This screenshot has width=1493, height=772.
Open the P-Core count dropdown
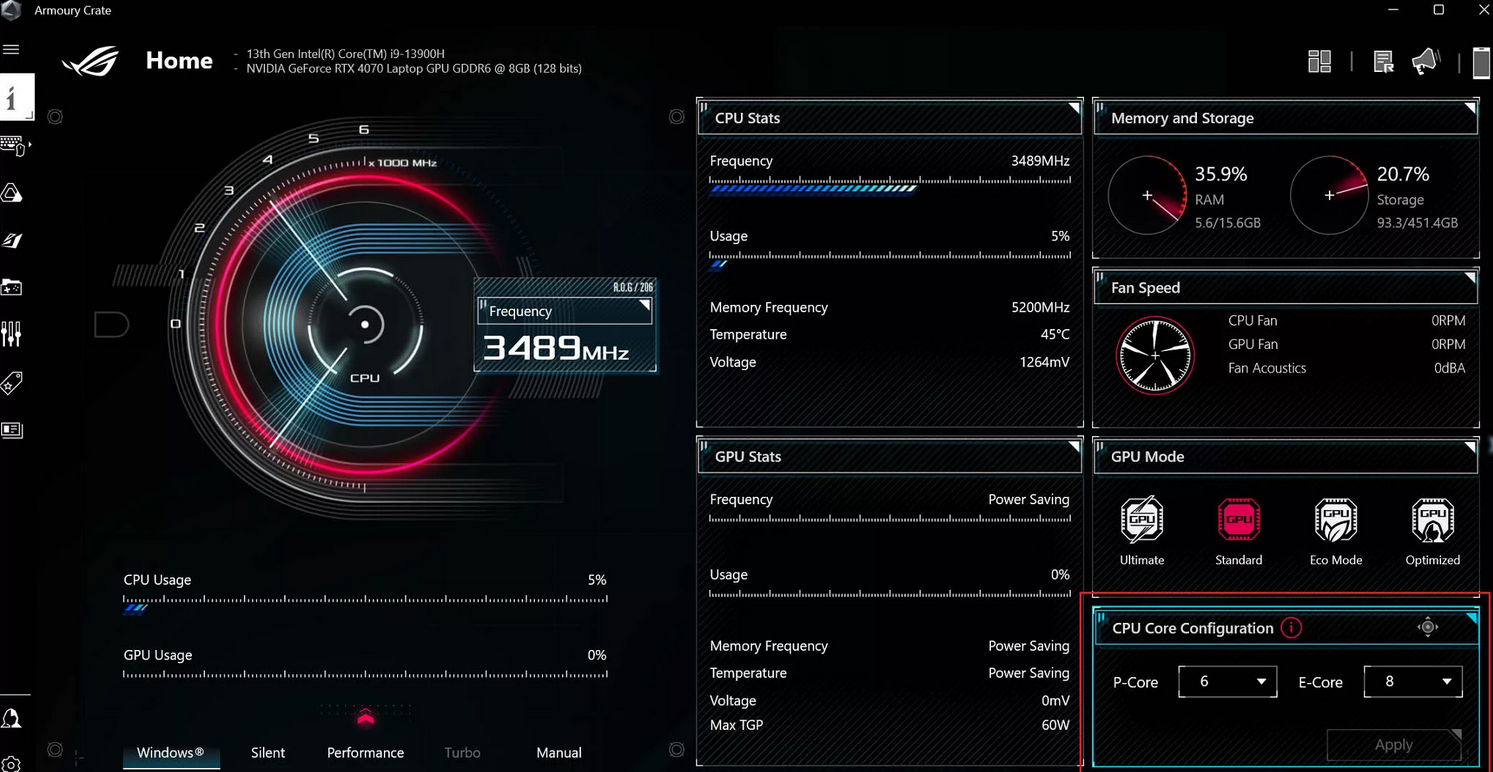1227,681
